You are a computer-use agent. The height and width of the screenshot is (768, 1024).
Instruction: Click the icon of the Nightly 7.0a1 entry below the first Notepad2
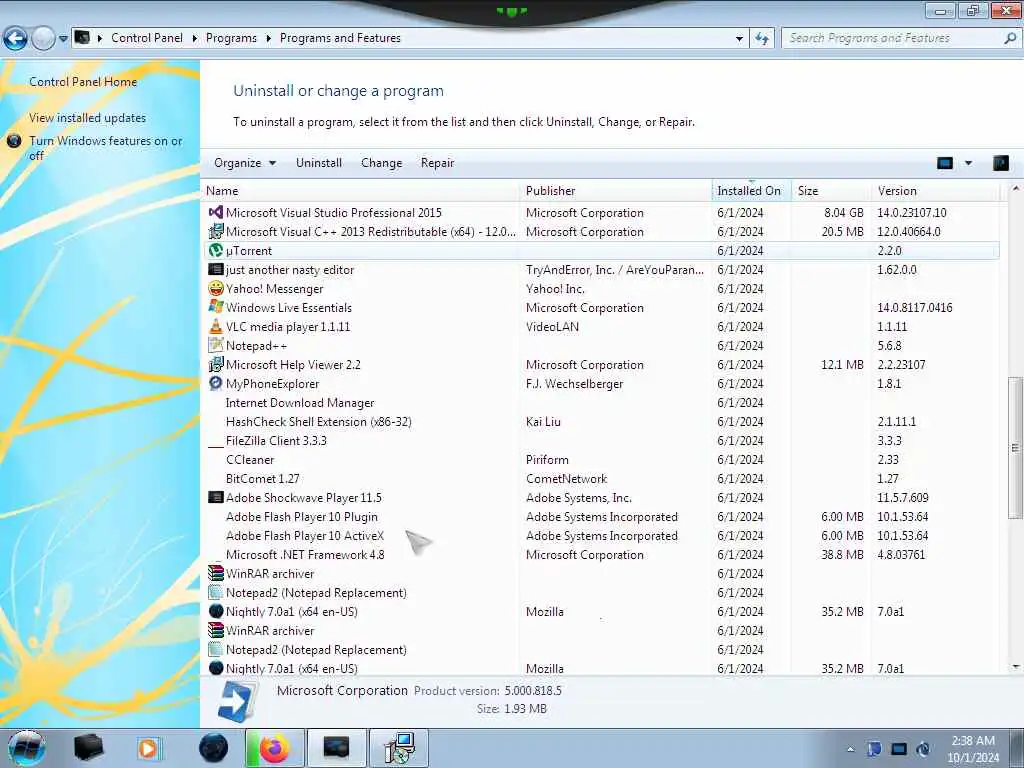point(216,611)
